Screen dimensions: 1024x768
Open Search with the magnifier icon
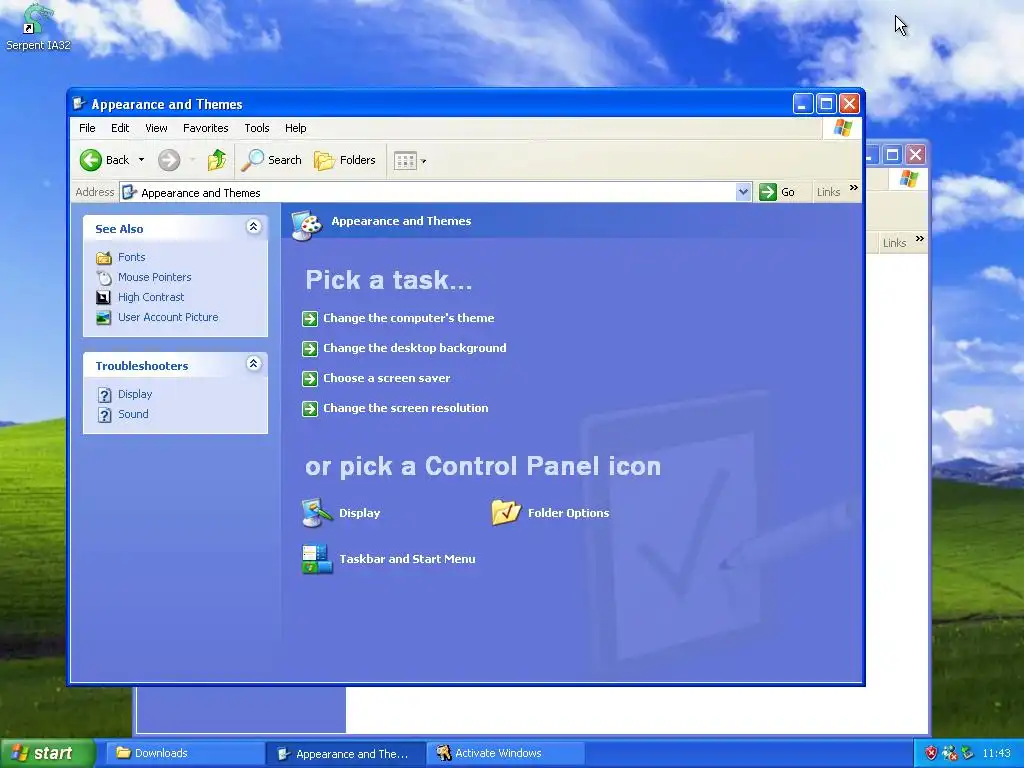[253, 160]
